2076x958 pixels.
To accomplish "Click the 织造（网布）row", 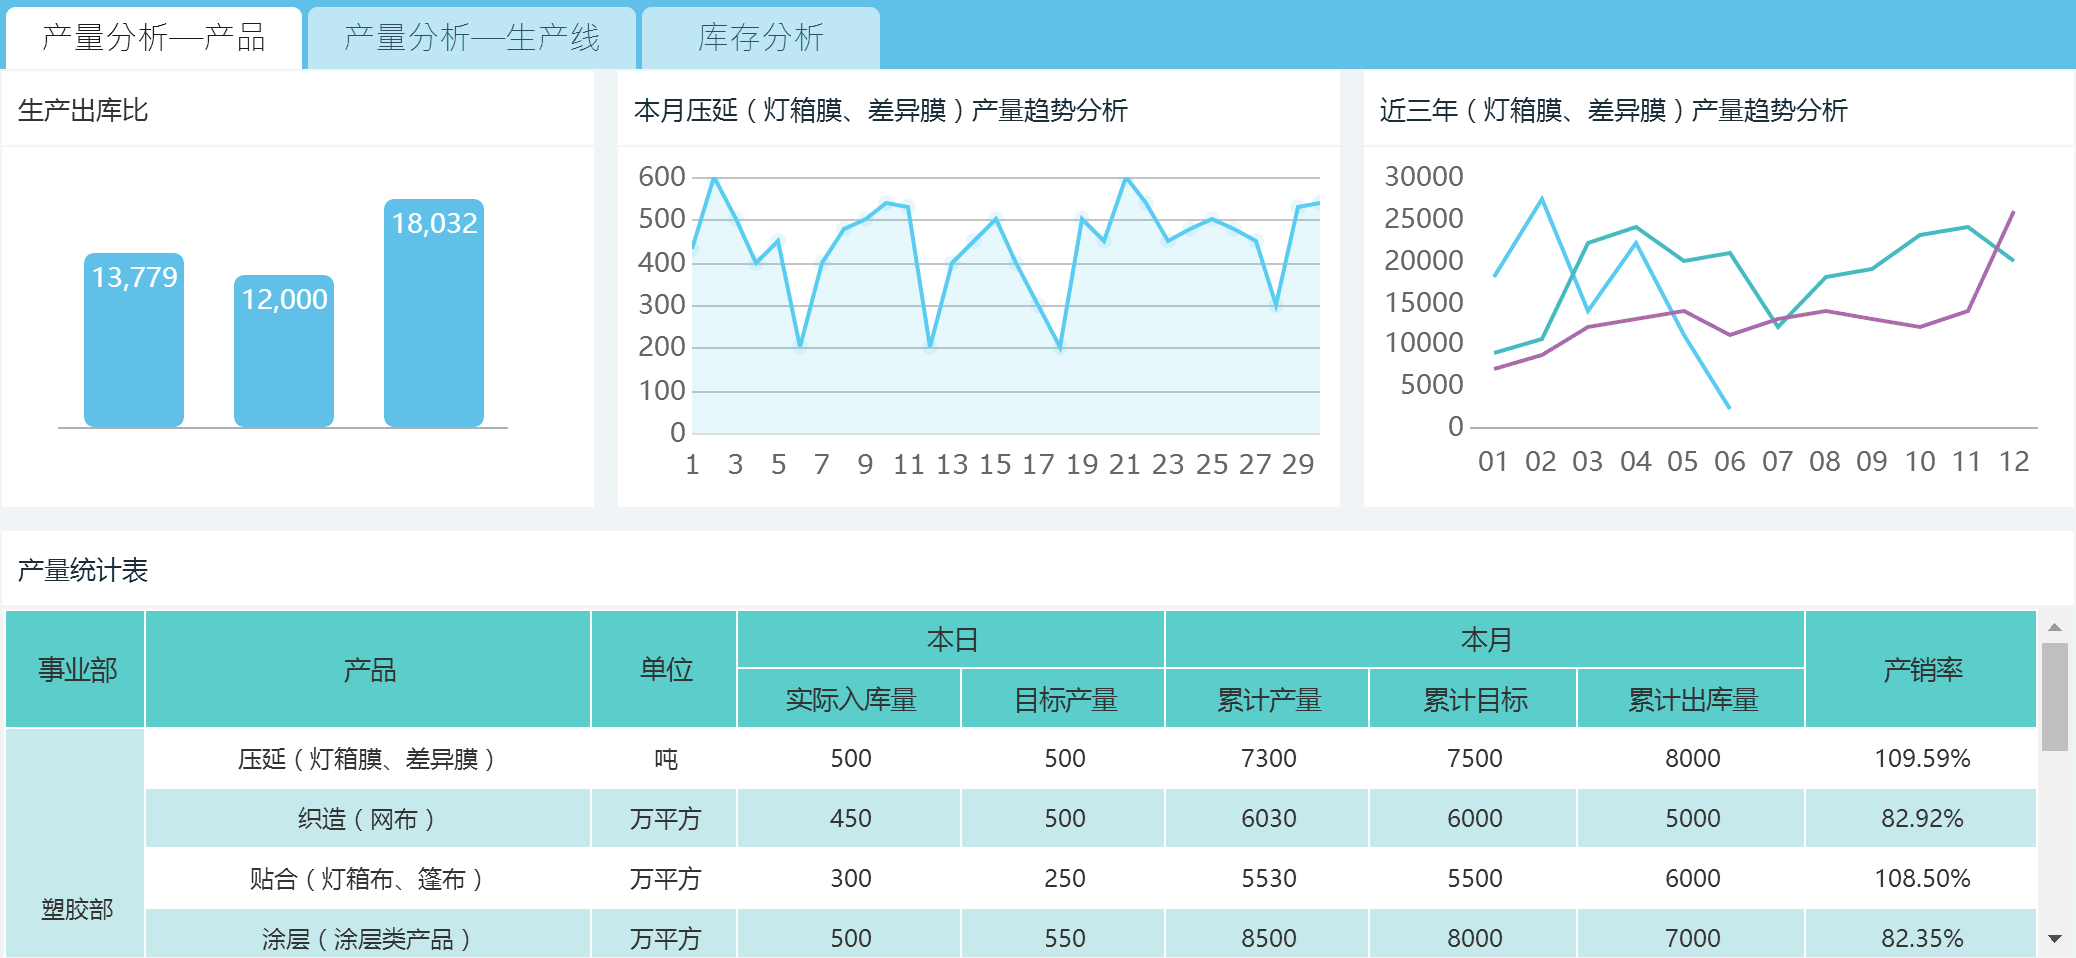I will 370,818.
